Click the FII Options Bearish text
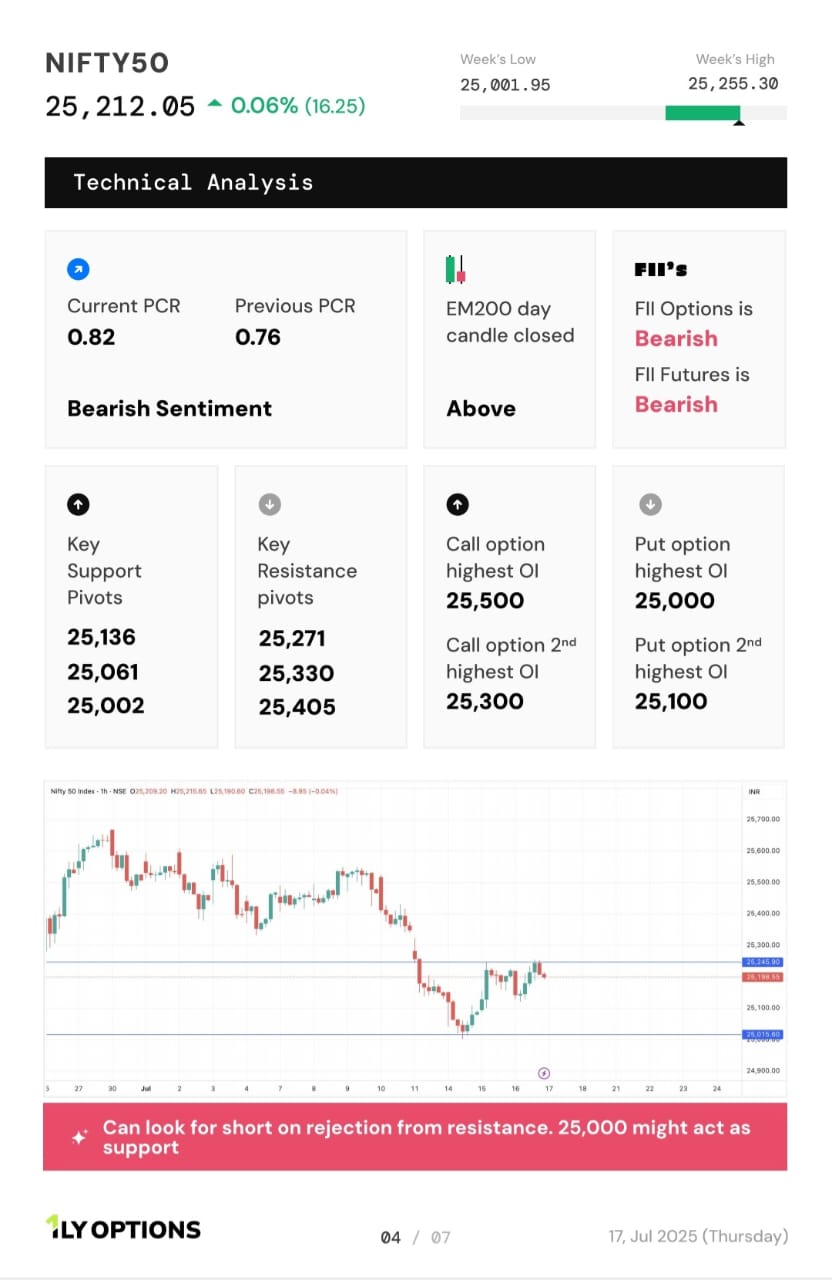Image resolution: width=832 pixels, height=1280 pixels. pos(676,338)
